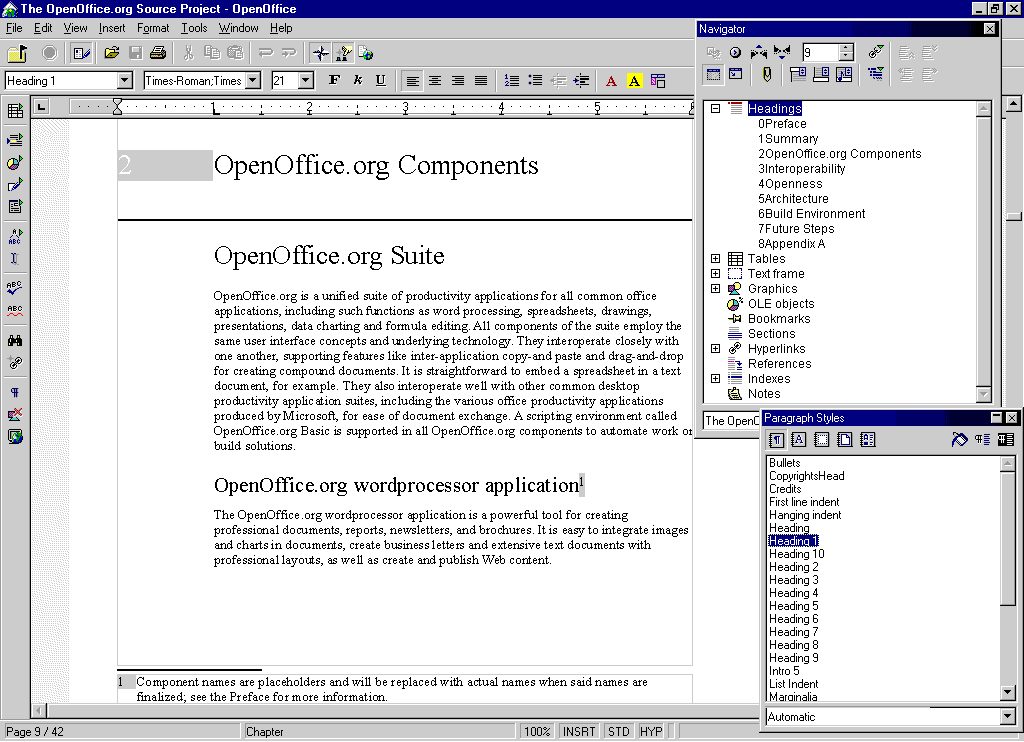Expand the Tables node in Navigator

[716, 259]
